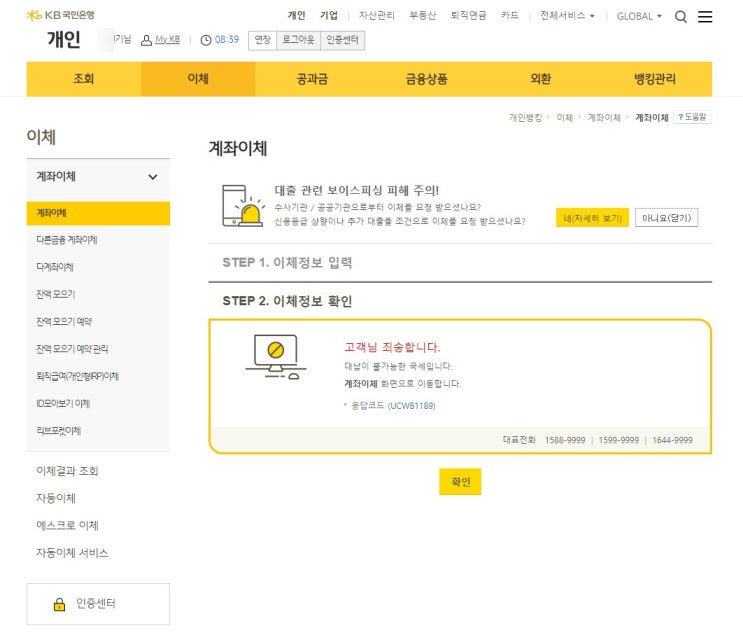Click the yellow 확인 button
The height and width of the screenshot is (642, 743).
pyautogui.click(x=460, y=482)
